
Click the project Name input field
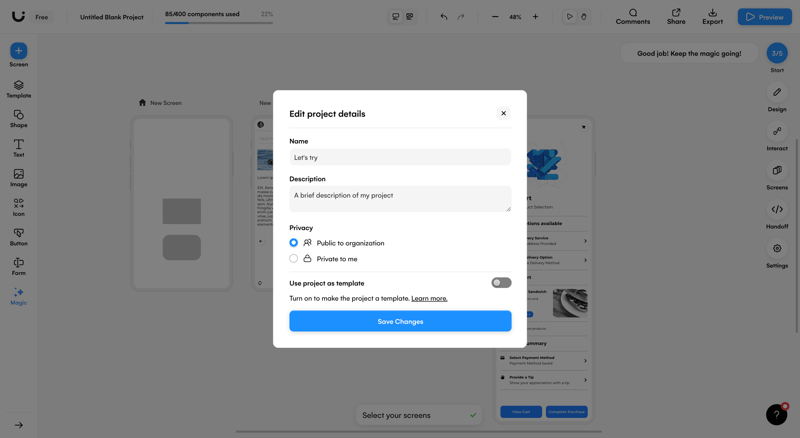400,157
